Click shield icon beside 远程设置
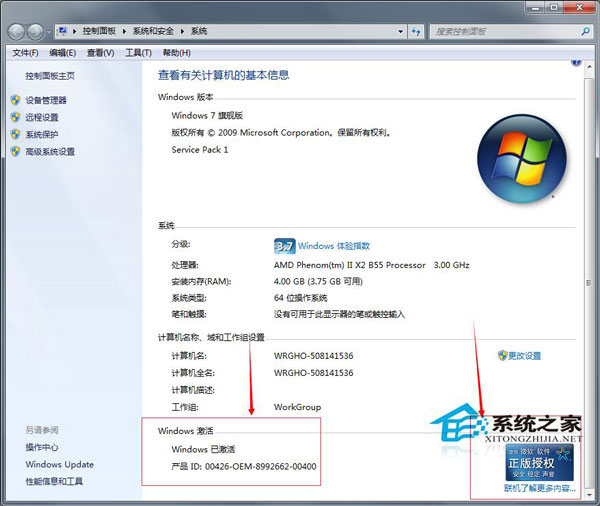This screenshot has width=600, height=506. 15,117
